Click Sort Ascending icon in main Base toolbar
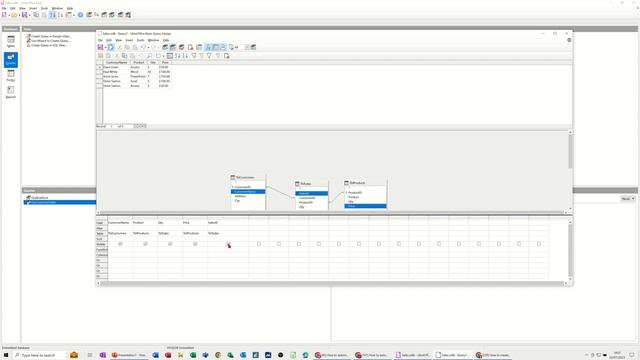640x360 pixels. click(x=53, y=15)
